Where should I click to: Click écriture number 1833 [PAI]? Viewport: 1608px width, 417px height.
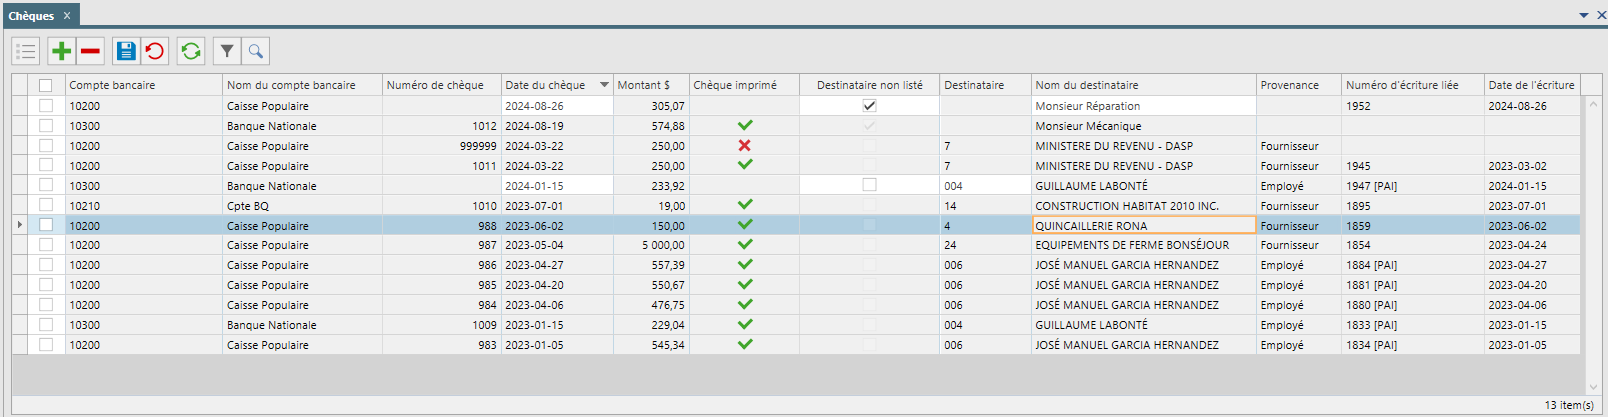pyautogui.click(x=1371, y=324)
